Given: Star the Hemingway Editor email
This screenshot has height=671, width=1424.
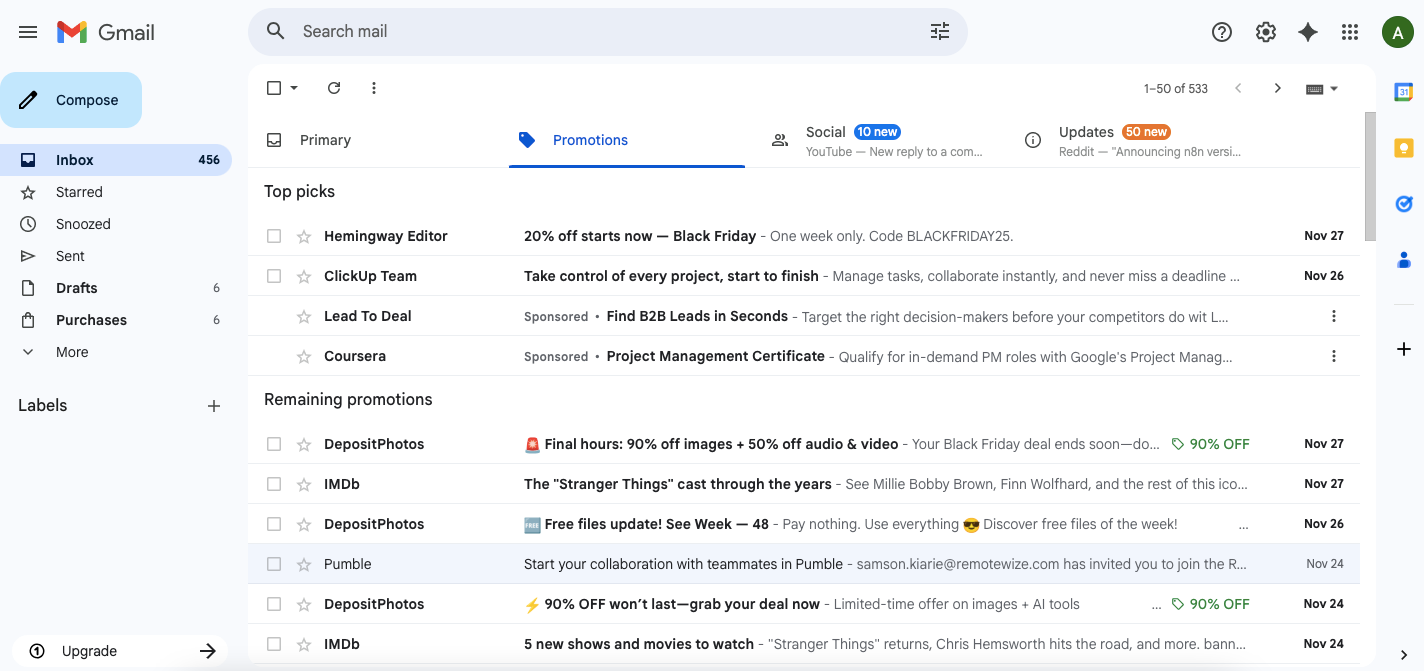Looking at the screenshot, I should (302, 235).
